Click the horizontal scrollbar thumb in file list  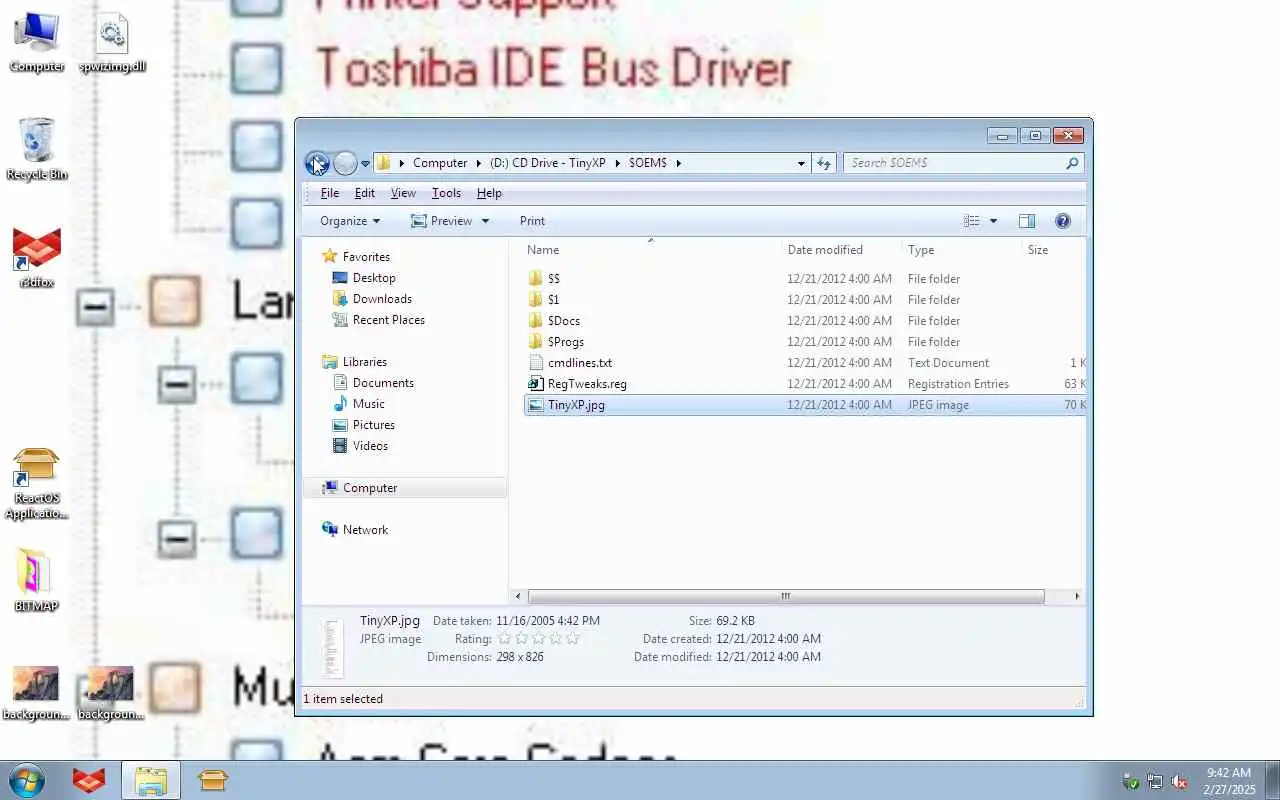coord(786,596)
